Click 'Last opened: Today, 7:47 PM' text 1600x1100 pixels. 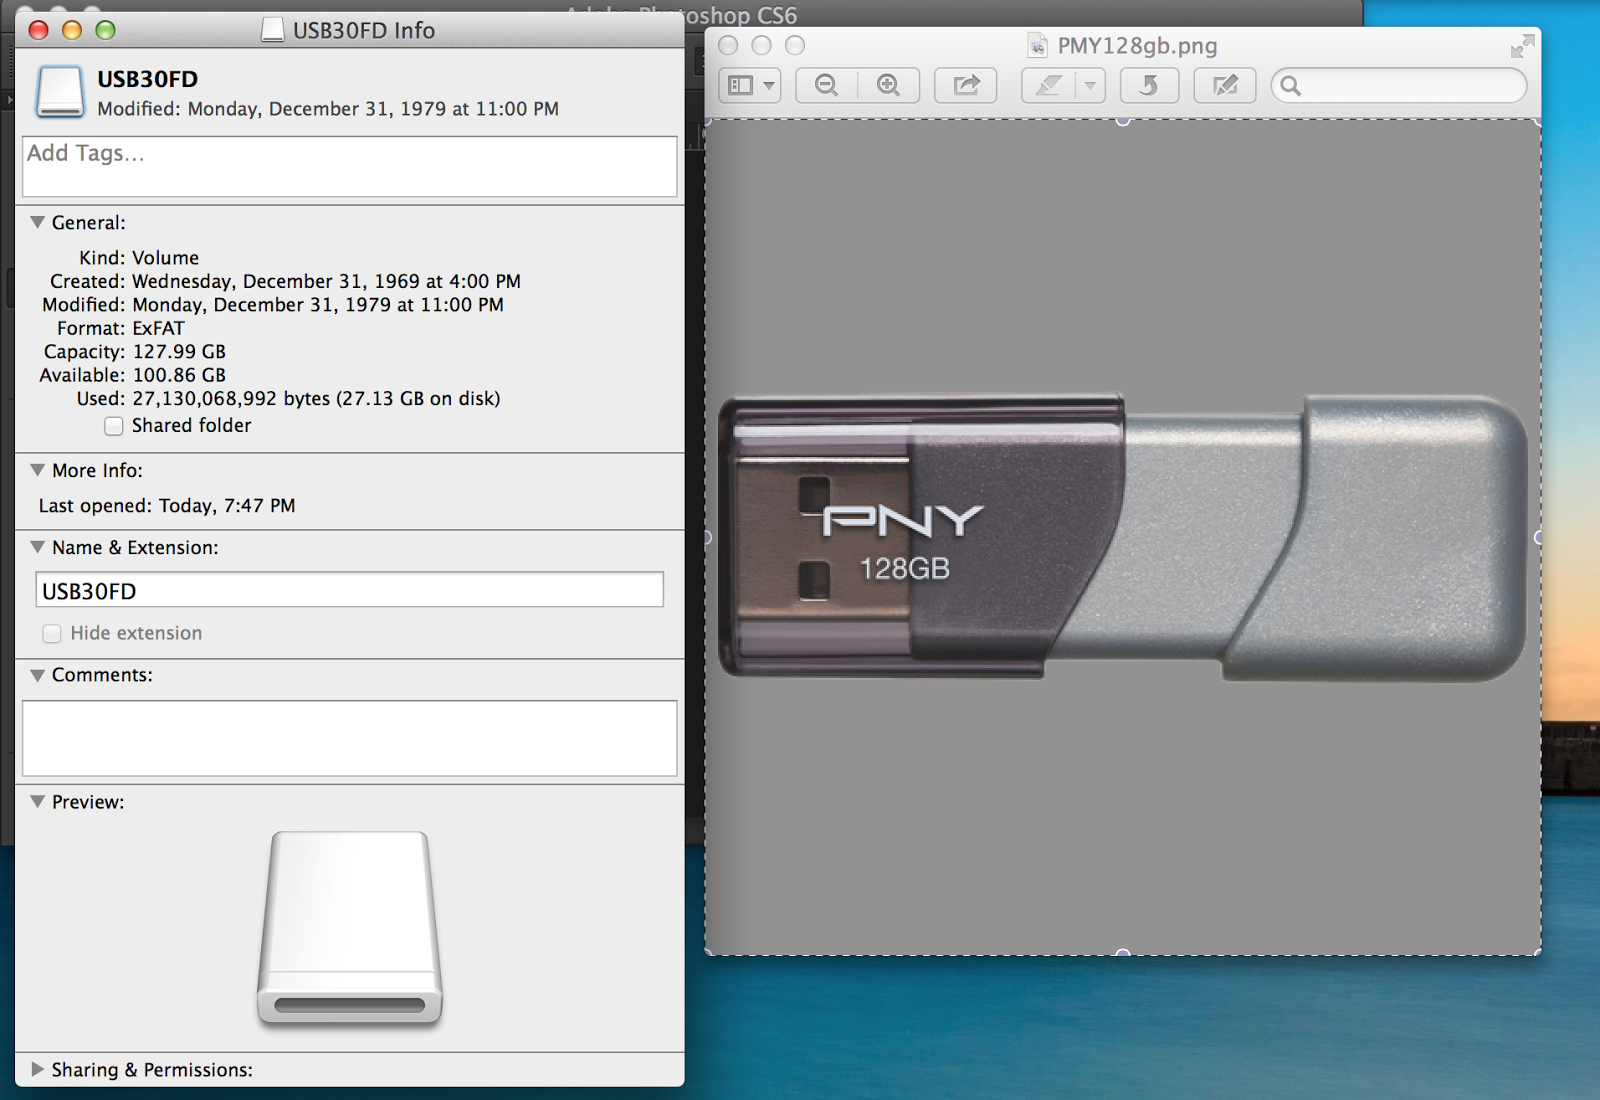167,506
